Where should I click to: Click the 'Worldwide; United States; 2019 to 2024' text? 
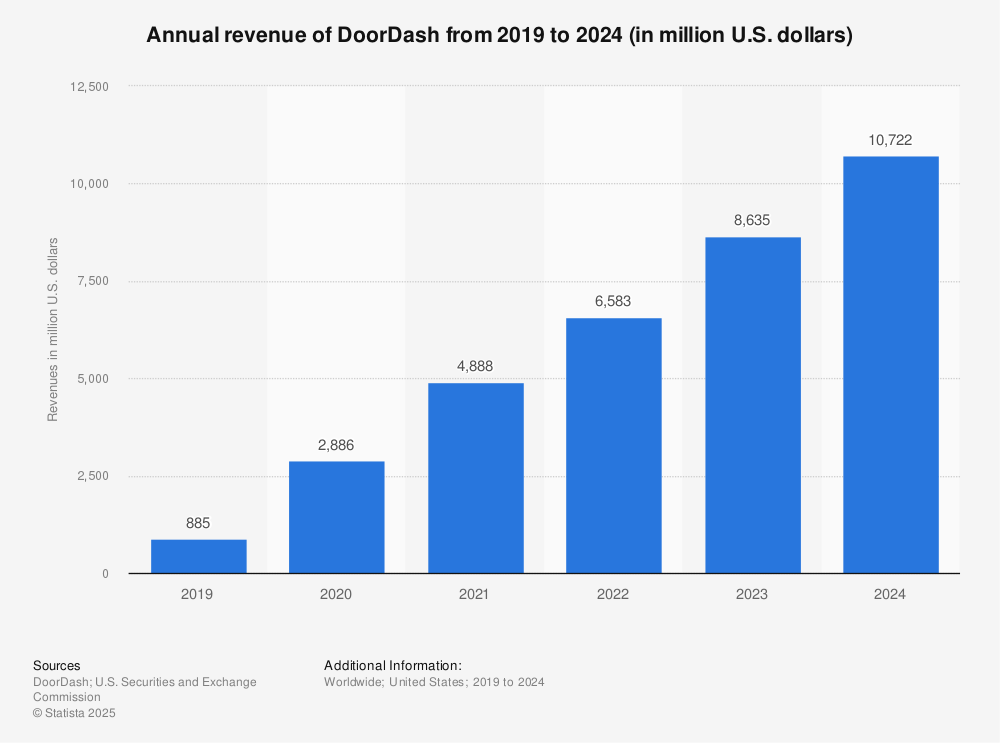pos(434,682)
